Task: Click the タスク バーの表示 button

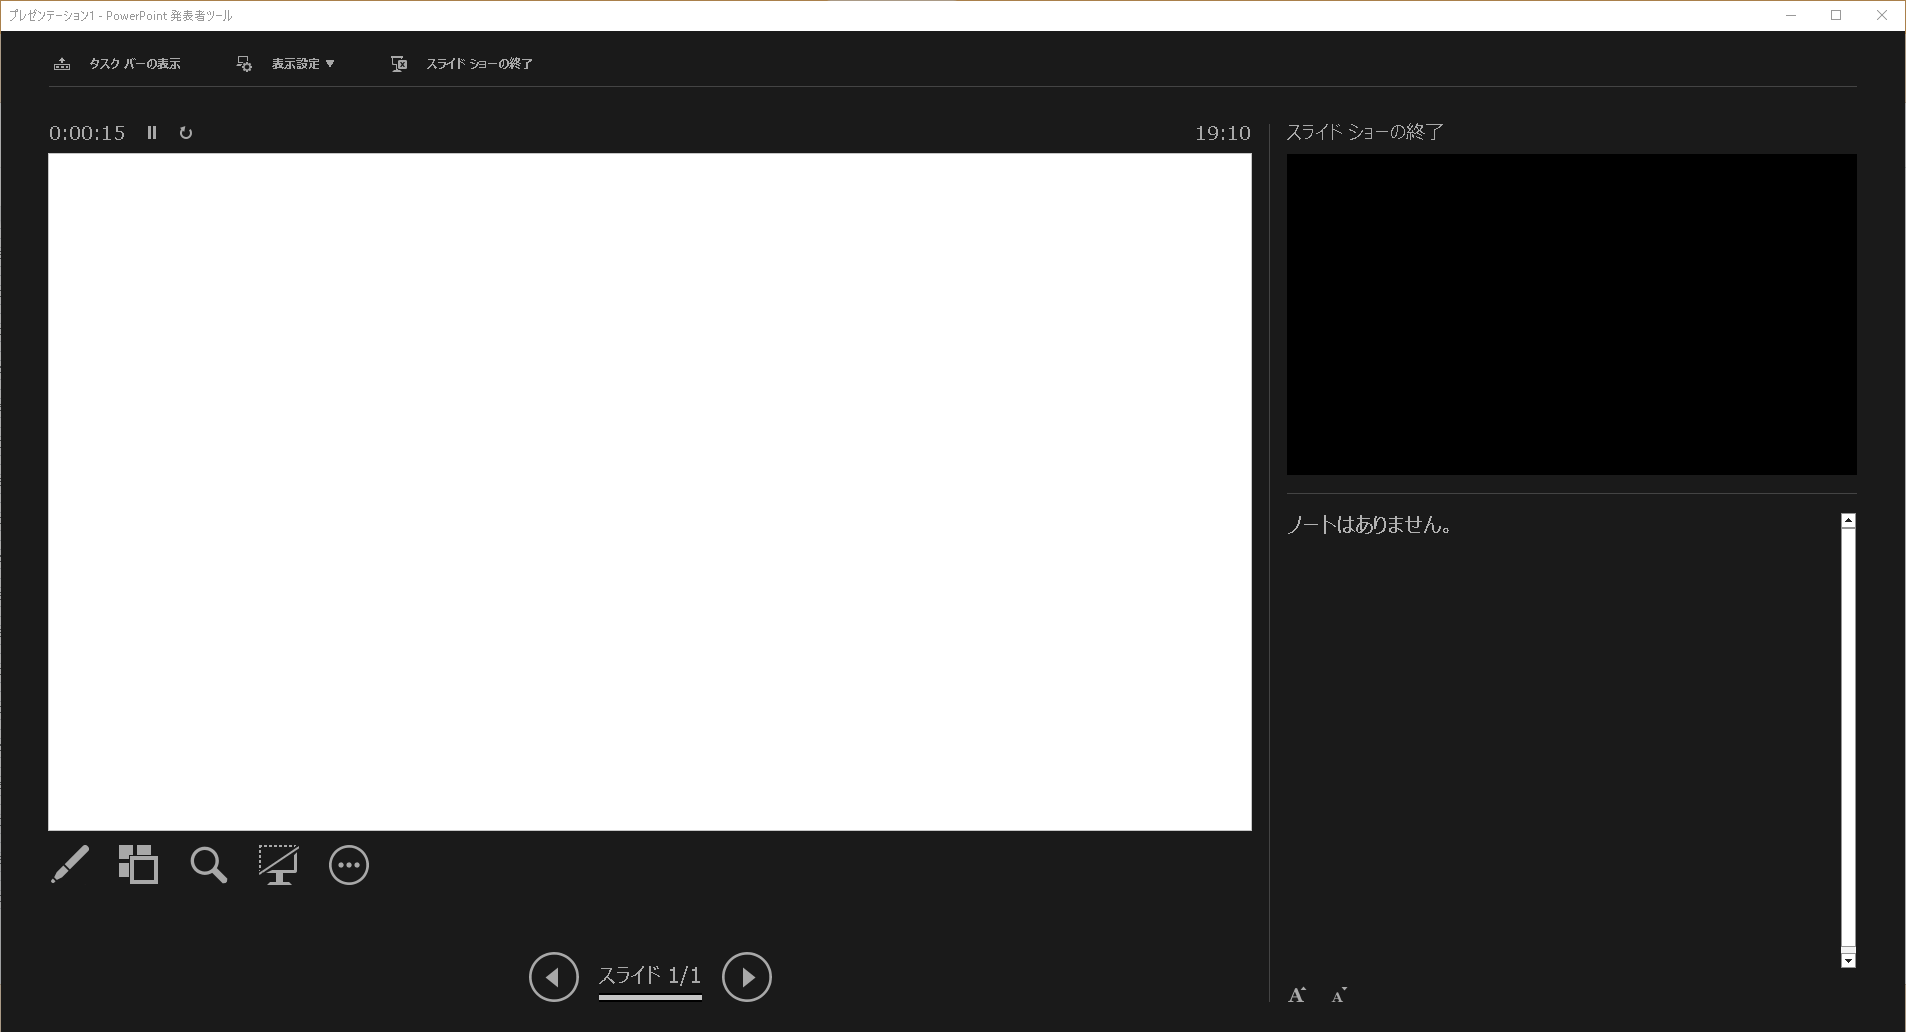Action: click(116, 64)
